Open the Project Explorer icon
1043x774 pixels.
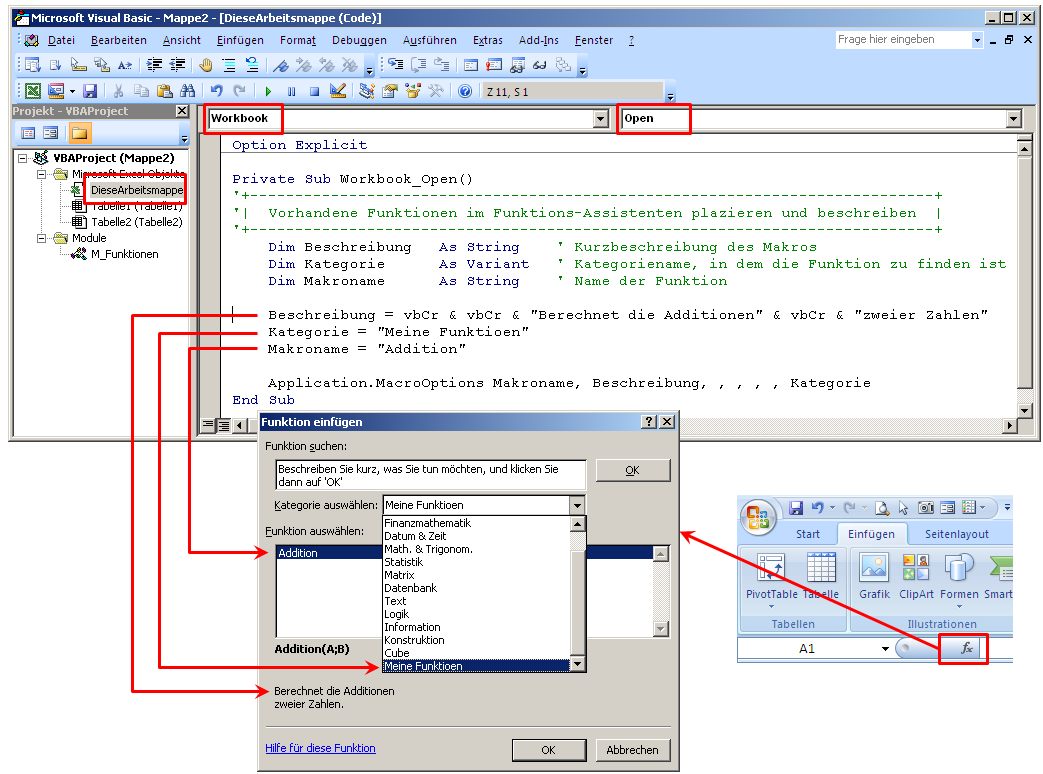(367, 91)
